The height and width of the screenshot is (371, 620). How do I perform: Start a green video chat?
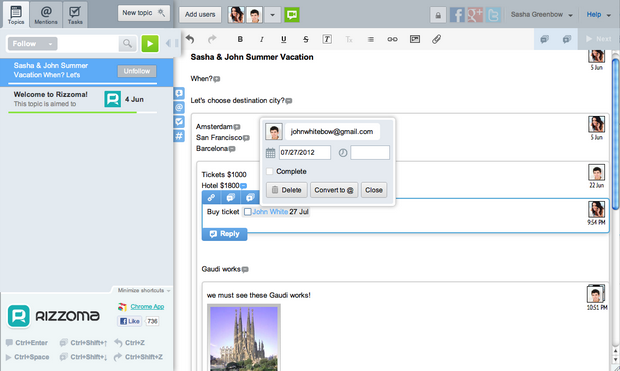coord(292,15)
